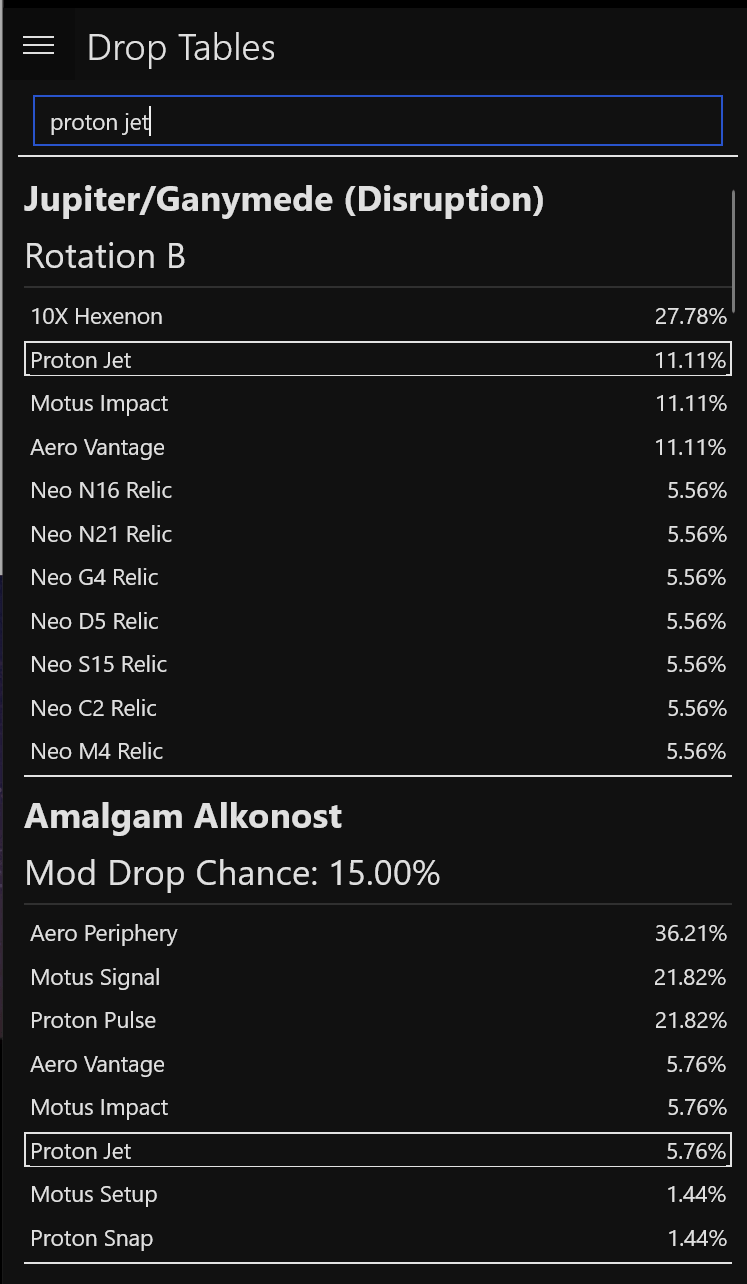Click the Rotation B subheading
747x1284 pixels.
[x=104, y=256]
